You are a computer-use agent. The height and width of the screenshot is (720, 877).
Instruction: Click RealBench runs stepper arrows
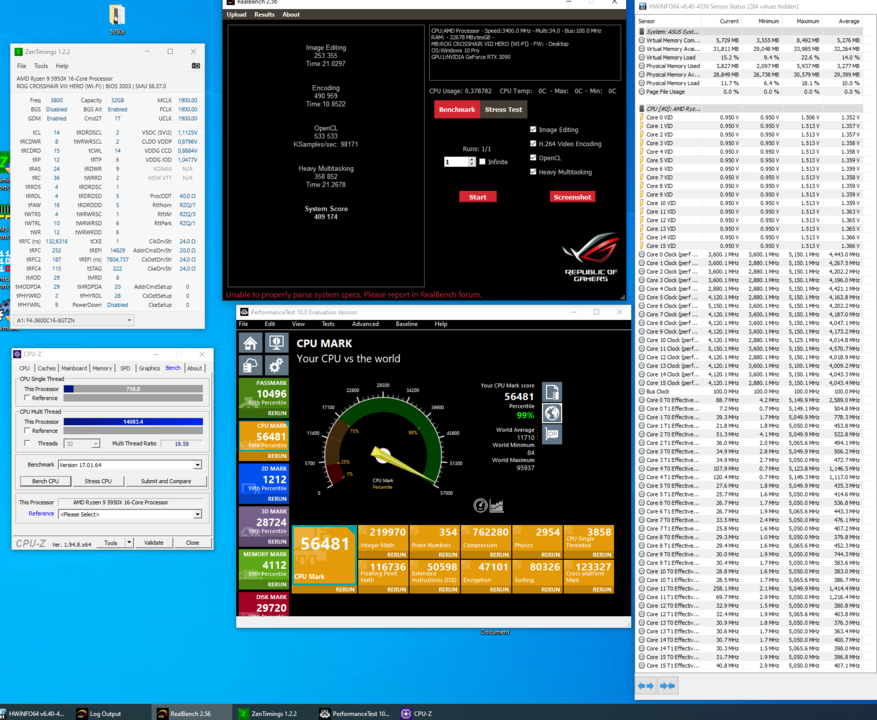472,162
